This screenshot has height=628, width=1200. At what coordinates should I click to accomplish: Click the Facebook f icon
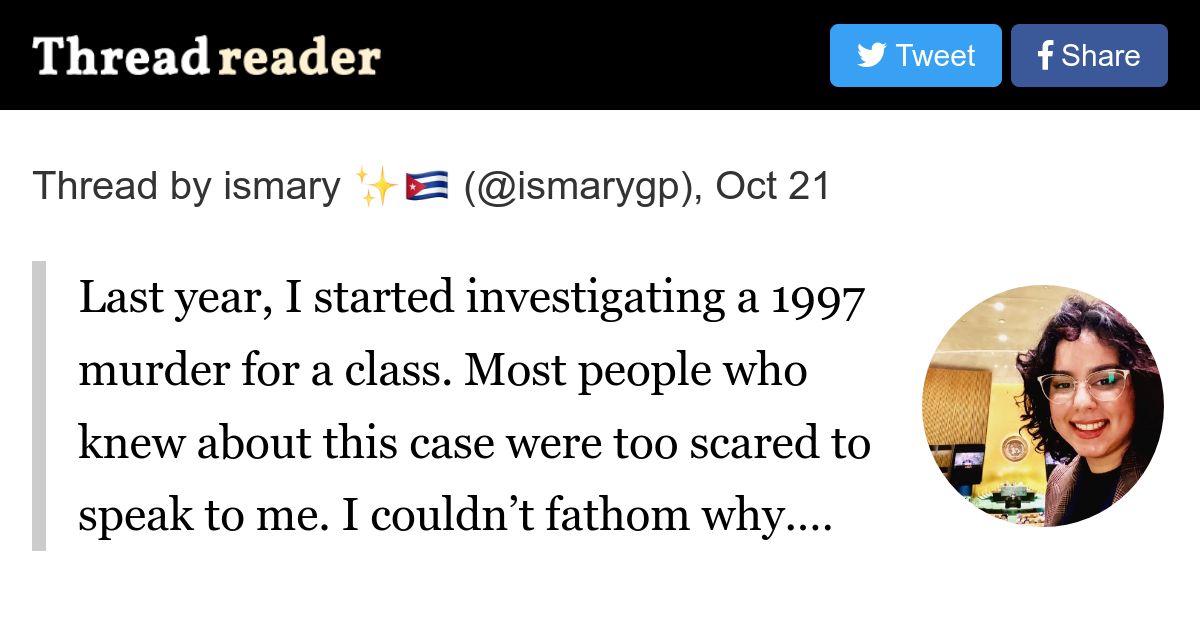[x=1045, y=55]
